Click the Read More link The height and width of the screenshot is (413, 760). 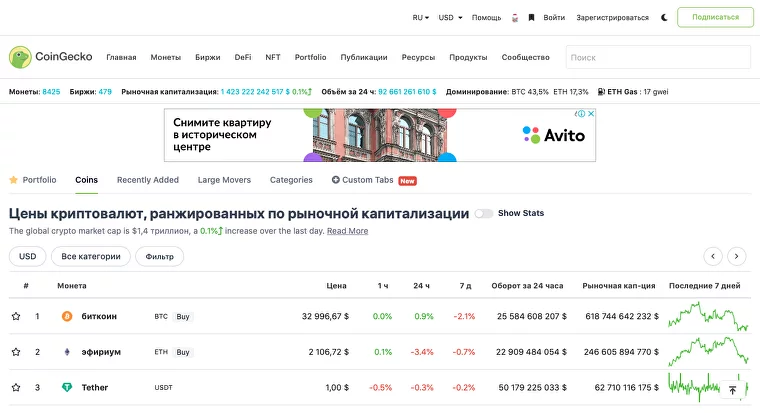click(x=348, y=231)
